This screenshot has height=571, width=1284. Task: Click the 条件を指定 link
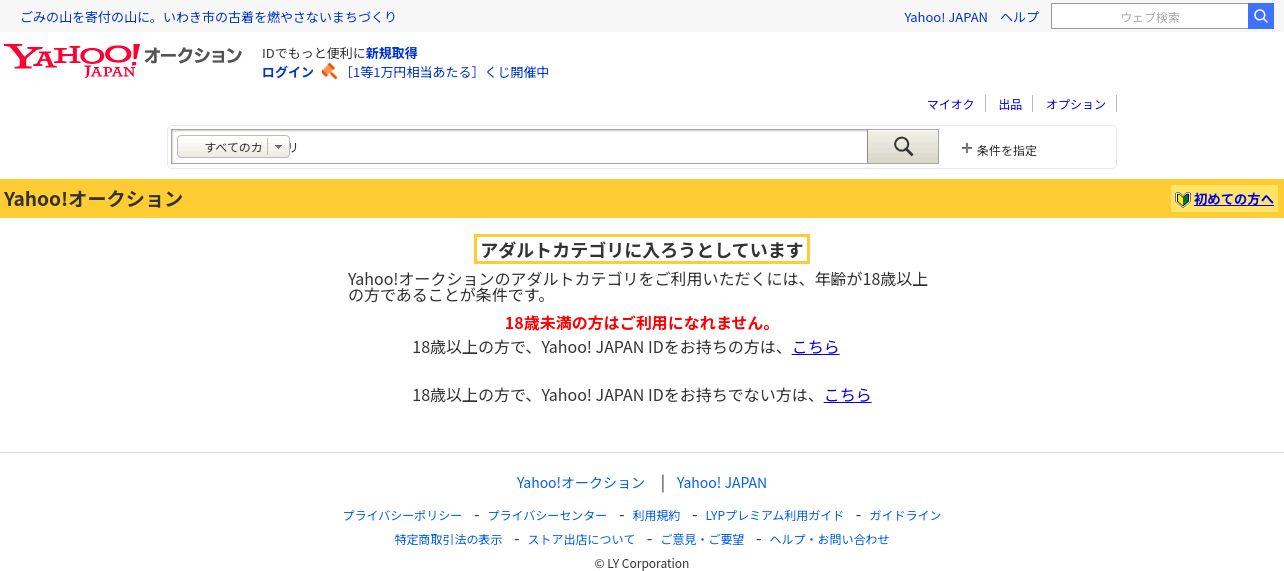coord(1007,150)
